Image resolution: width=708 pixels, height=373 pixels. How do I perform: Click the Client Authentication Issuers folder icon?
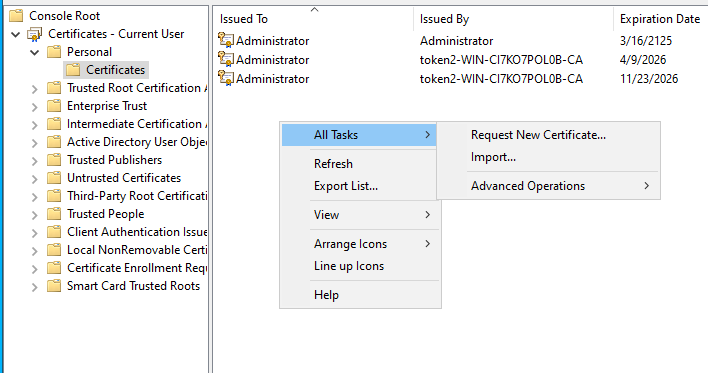point(54,232)
